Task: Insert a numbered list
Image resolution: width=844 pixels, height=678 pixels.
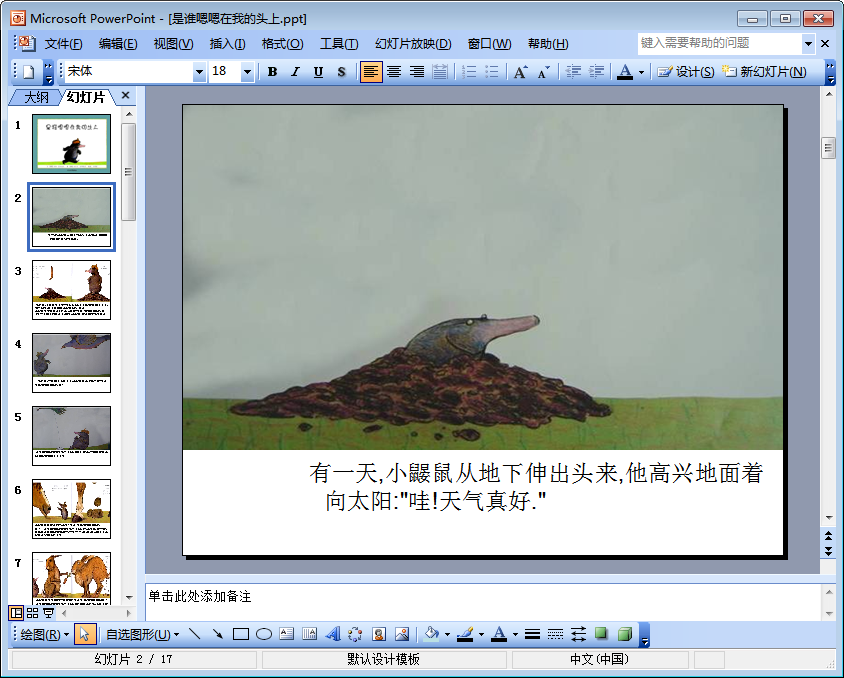Action: [469, 72]
